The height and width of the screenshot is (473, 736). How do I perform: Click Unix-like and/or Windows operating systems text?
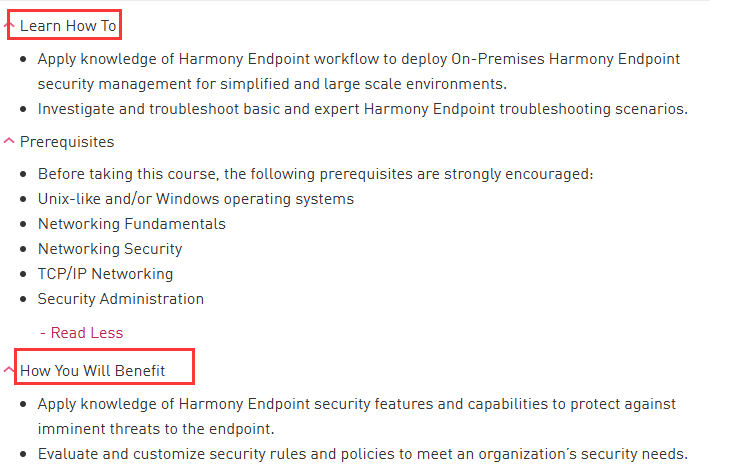196,199
